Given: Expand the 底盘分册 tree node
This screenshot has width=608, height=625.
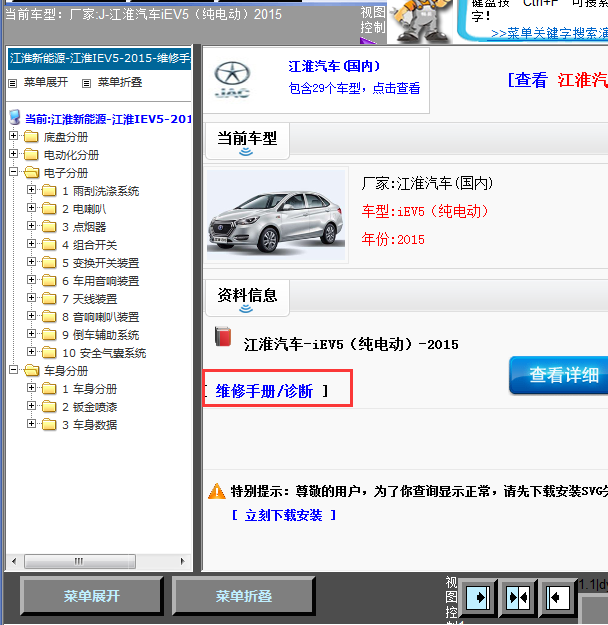Looking at the screenshot, I should click(x=13, y=136).
